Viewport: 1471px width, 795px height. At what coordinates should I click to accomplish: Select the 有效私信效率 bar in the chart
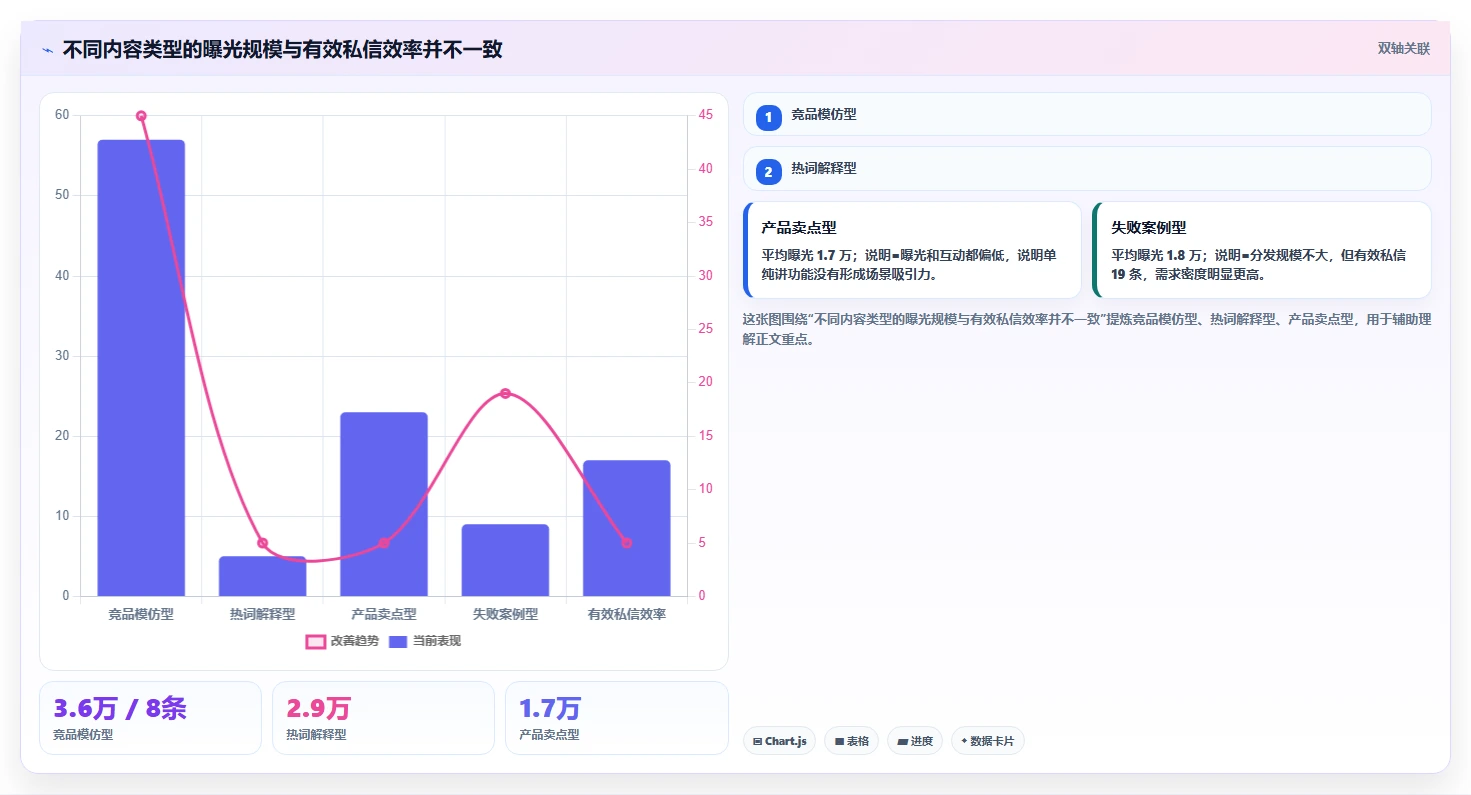pyautogui.click(x=626, y=528)
